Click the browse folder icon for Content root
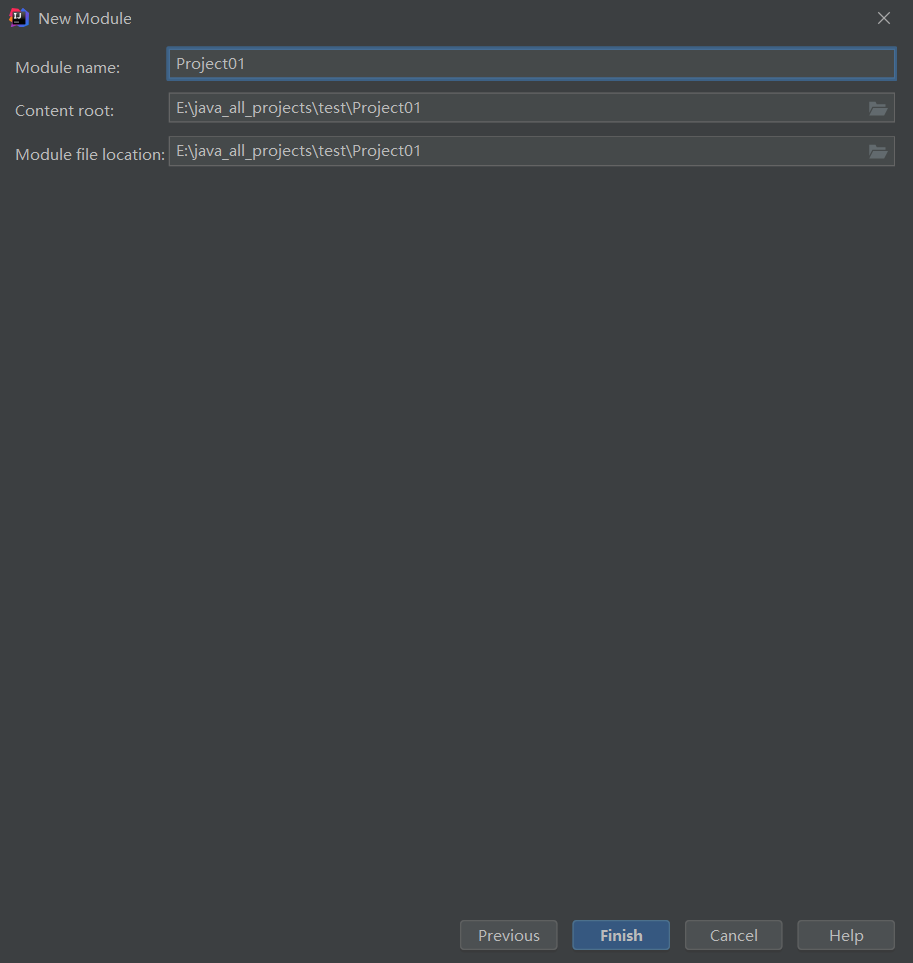913x963 pixels. tap(877, 108)
